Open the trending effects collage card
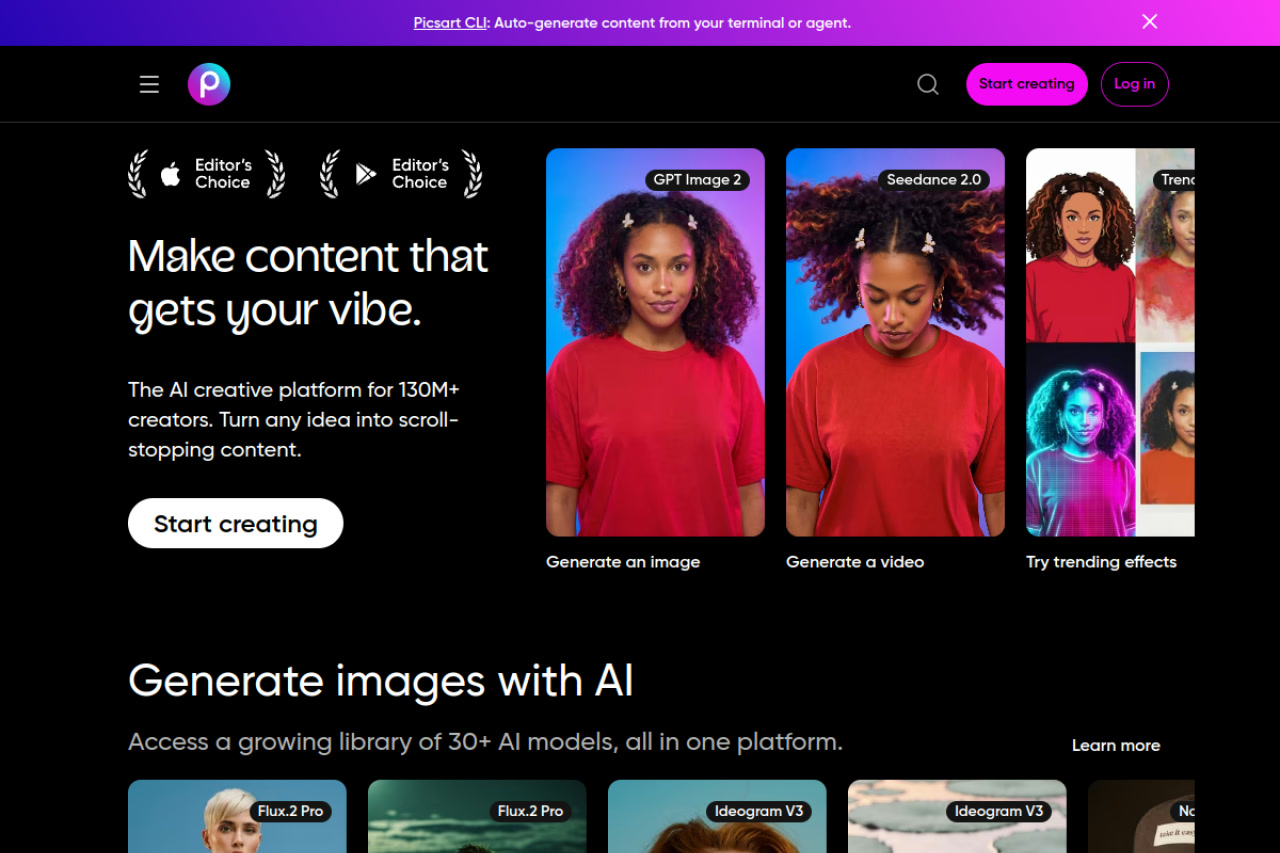This screenshot has width=1280, height=853. tap(1110, 342)
